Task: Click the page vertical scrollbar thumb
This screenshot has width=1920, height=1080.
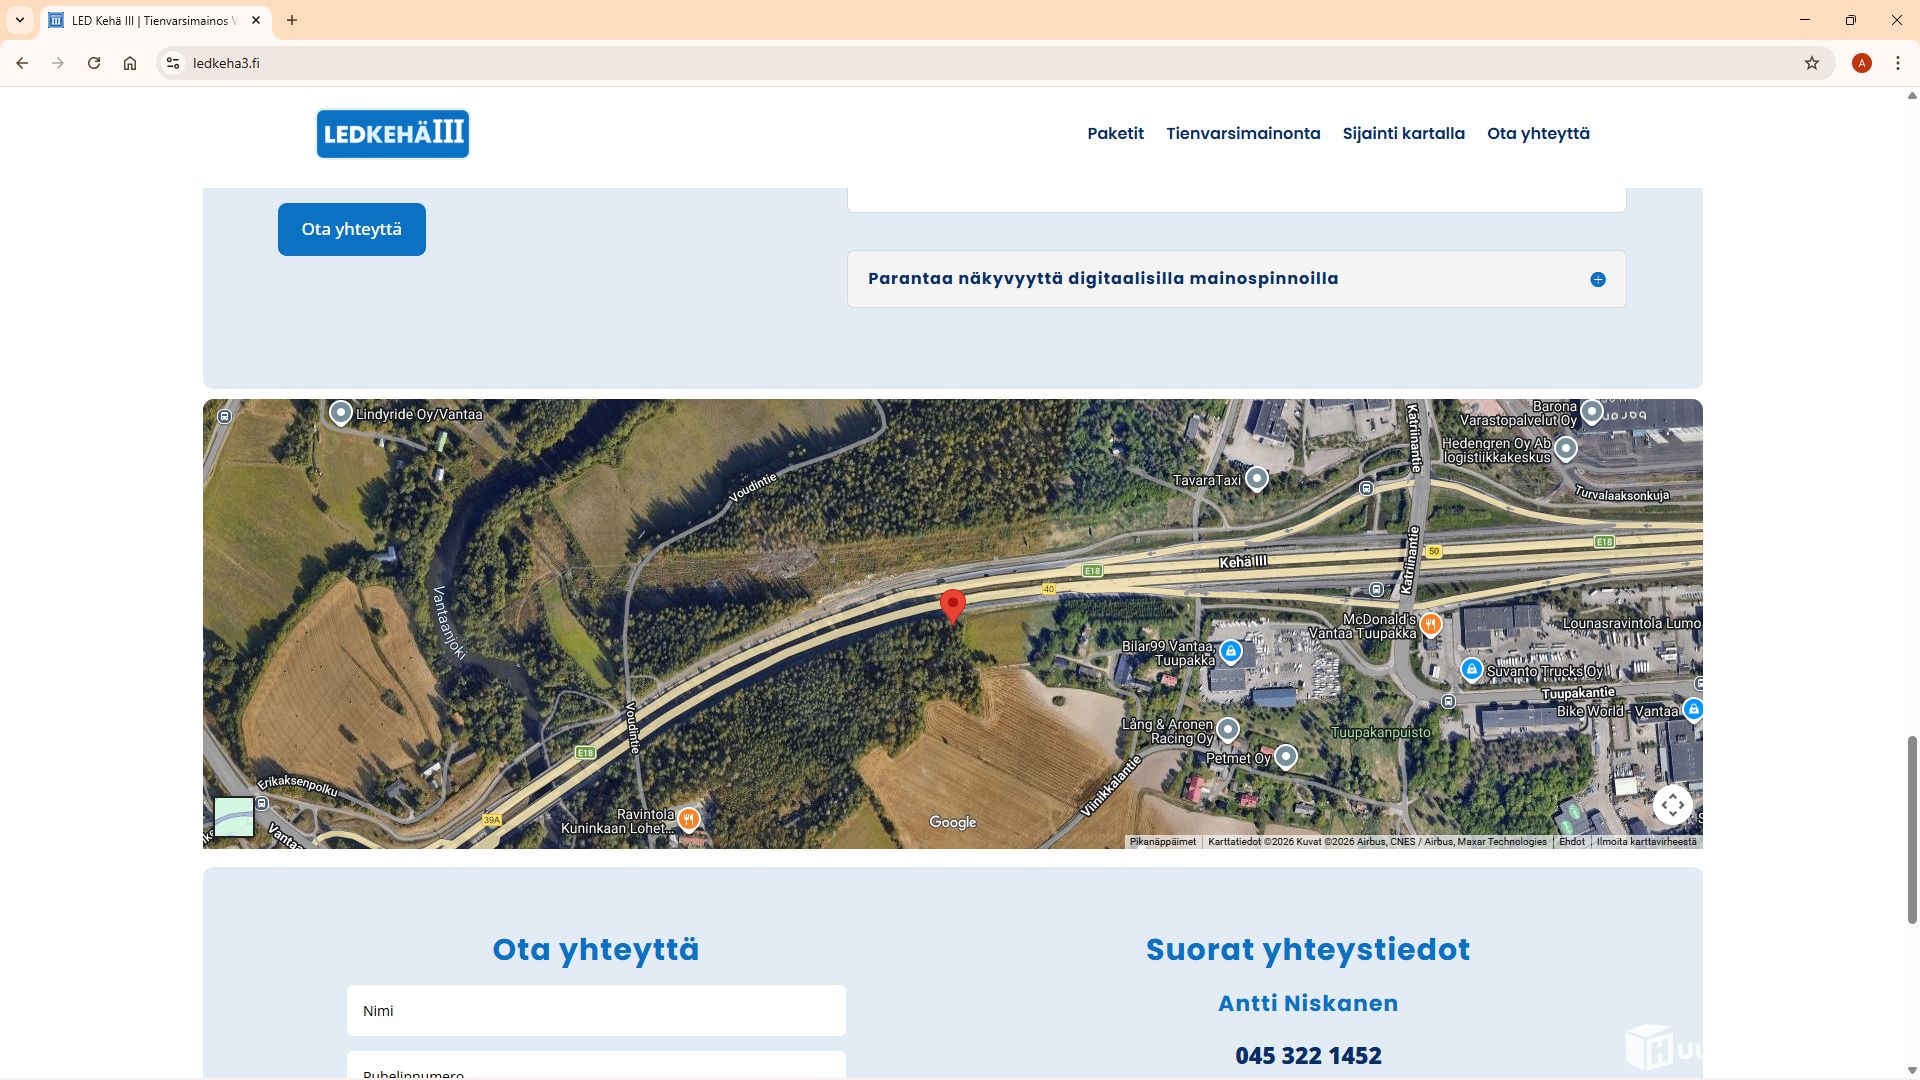Action: (x=1912, y=830)
